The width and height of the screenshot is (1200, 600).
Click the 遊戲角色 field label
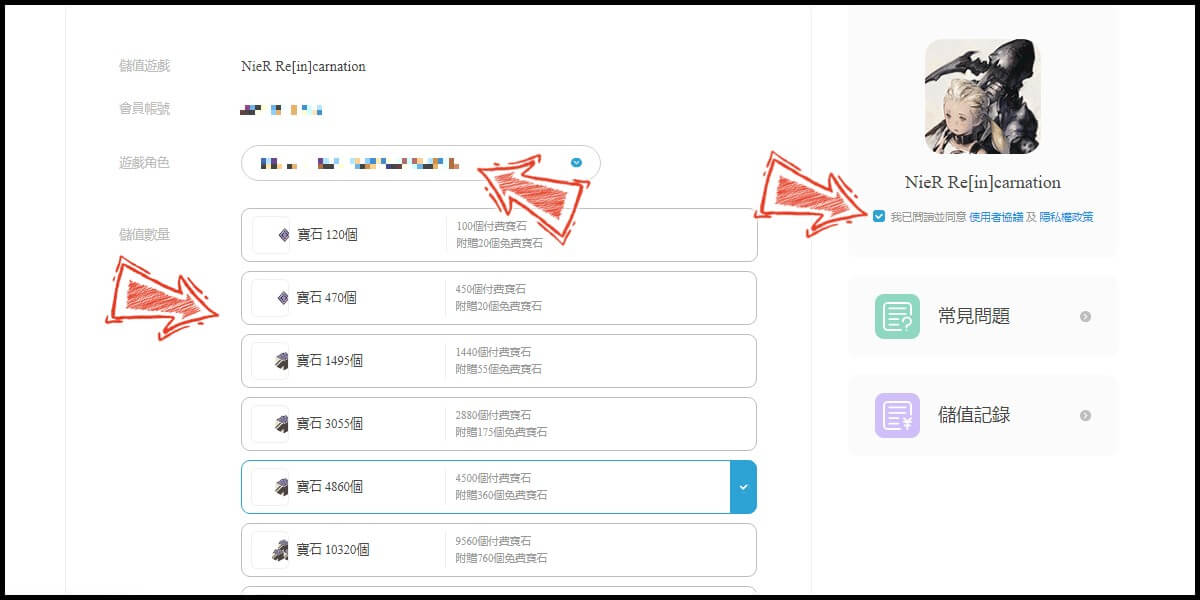pyautogui.click(x=144, y=162)
